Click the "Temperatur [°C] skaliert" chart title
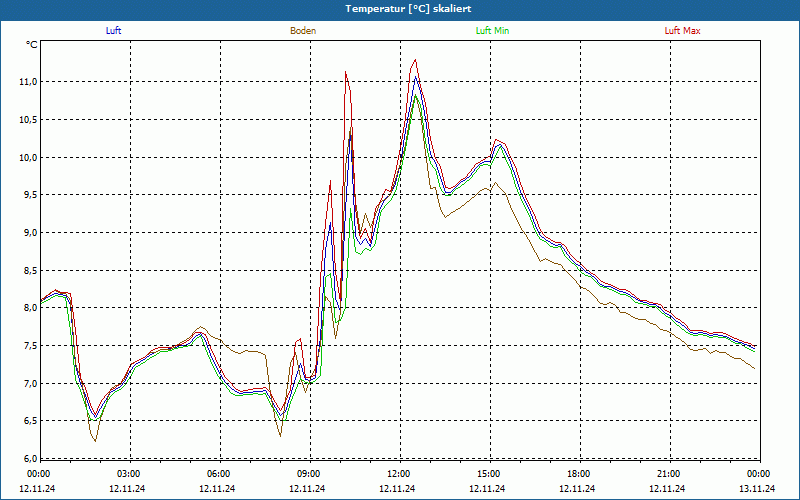800x500 pixels. coord(400,8)
